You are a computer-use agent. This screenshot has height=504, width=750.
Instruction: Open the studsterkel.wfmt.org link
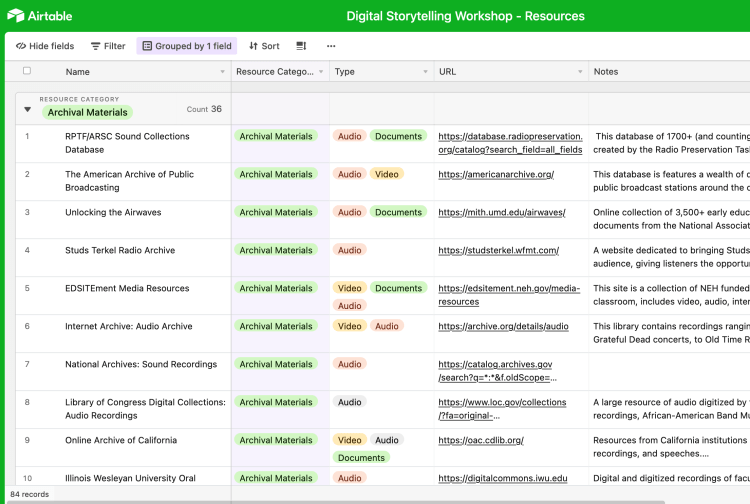point(498,250)
